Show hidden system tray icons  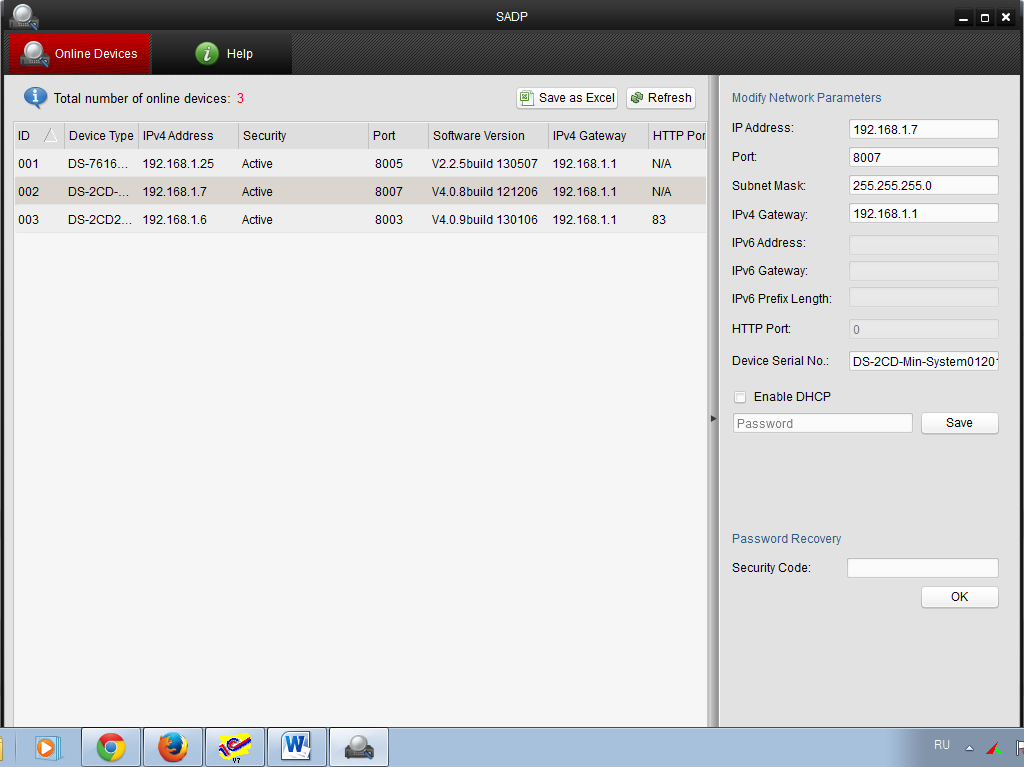pyautogui.click(x=970, y=748)
